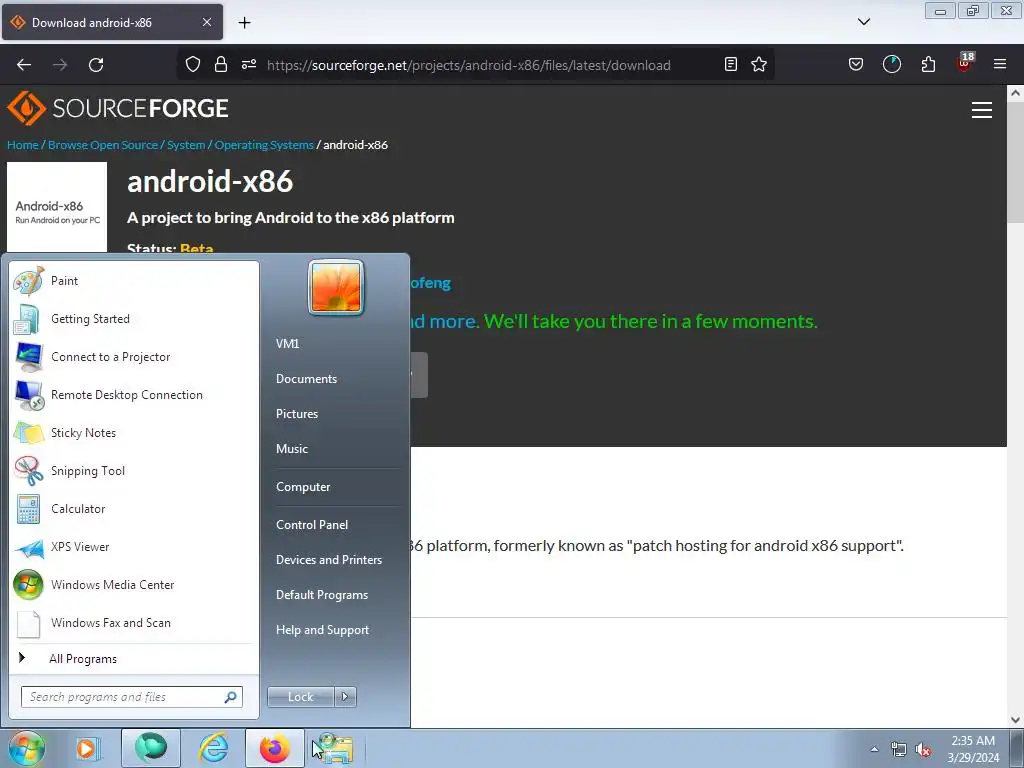Click the tracking protection shield icon

tap(193, 65)
